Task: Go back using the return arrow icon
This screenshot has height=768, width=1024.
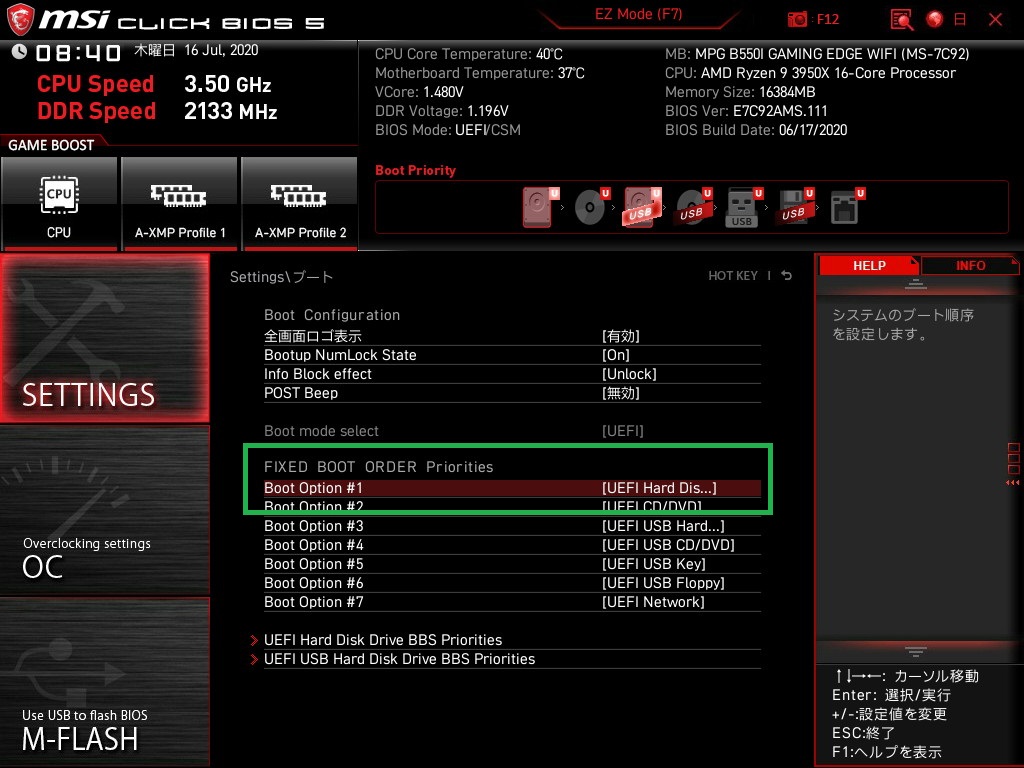Action: (x=786, y=276)
